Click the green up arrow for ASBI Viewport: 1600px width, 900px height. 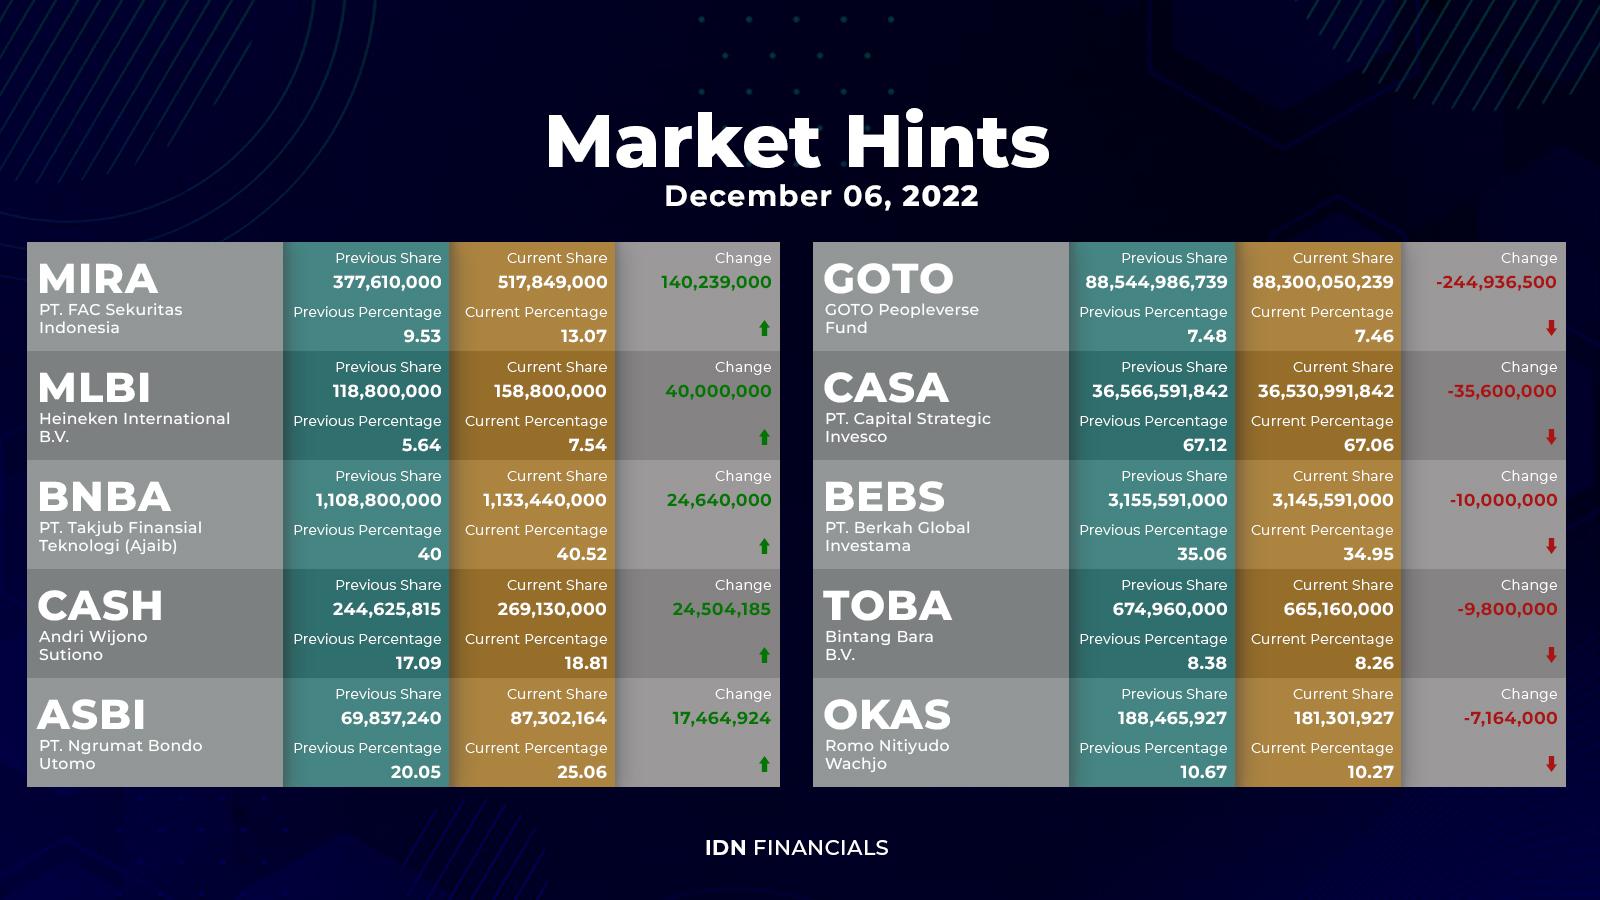(x=764, y=764)
